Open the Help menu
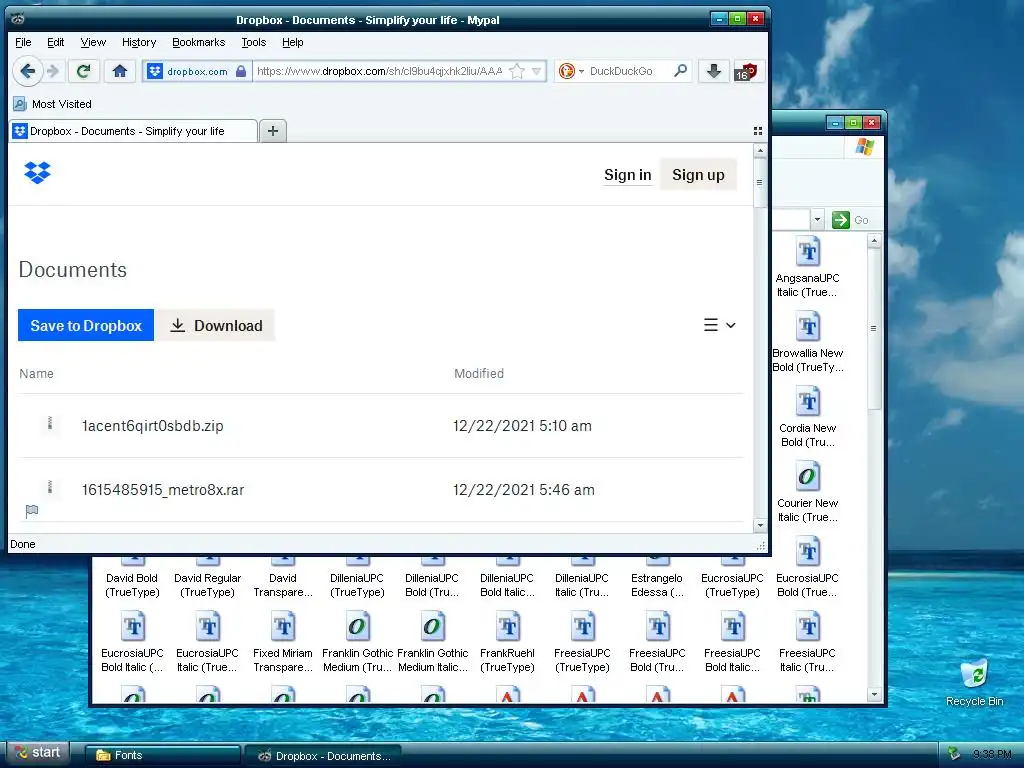 coord(293,42)
